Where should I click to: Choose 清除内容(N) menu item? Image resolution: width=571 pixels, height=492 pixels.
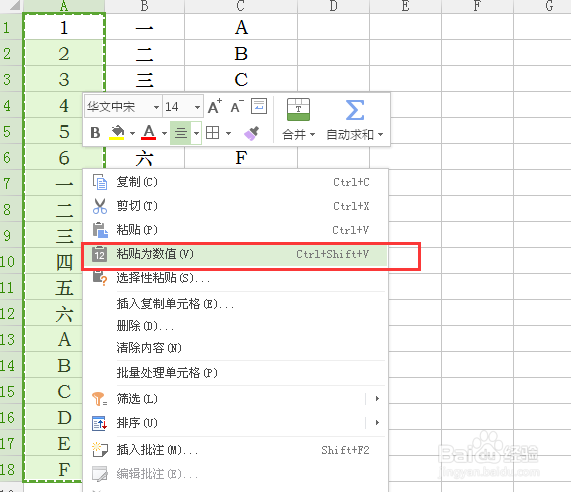[236, 348]
